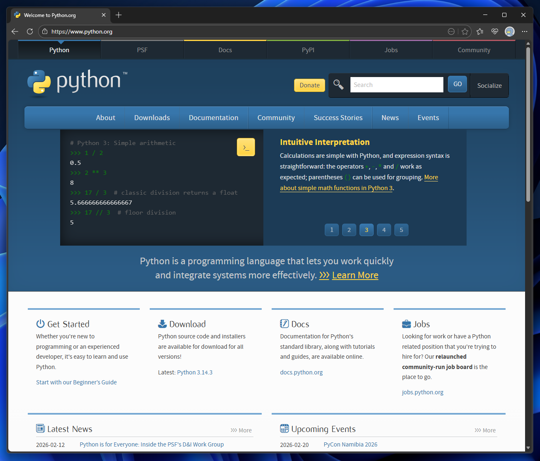Follow the Learn More link

click(x=355, y=275)
